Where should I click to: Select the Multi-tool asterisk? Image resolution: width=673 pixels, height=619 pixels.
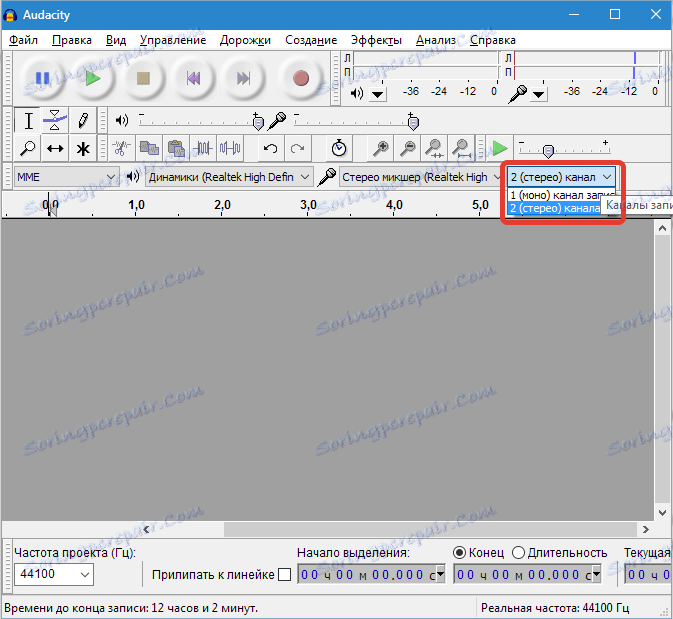tap(83, 149)
